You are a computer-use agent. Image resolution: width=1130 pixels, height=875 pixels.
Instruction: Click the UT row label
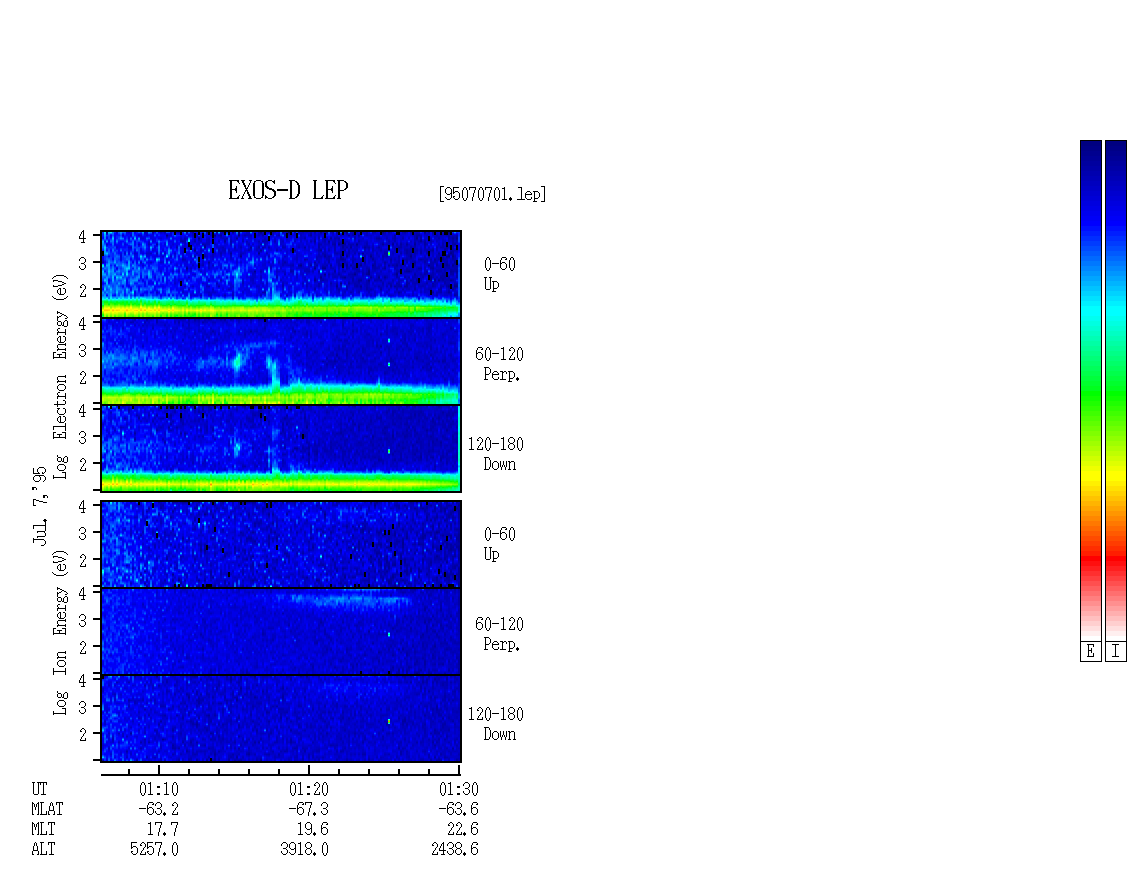[39, 789]
